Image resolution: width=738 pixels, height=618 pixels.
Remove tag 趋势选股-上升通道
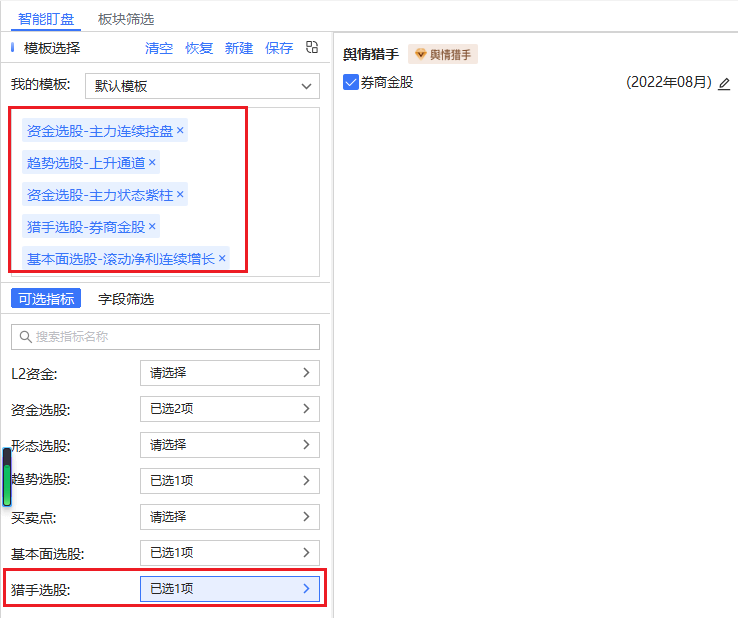pos(152,162)
